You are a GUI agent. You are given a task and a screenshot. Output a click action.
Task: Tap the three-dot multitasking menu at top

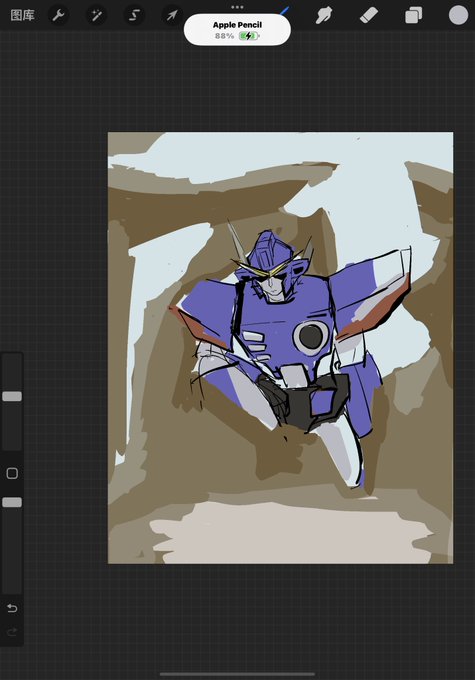(x=237, y=7)
